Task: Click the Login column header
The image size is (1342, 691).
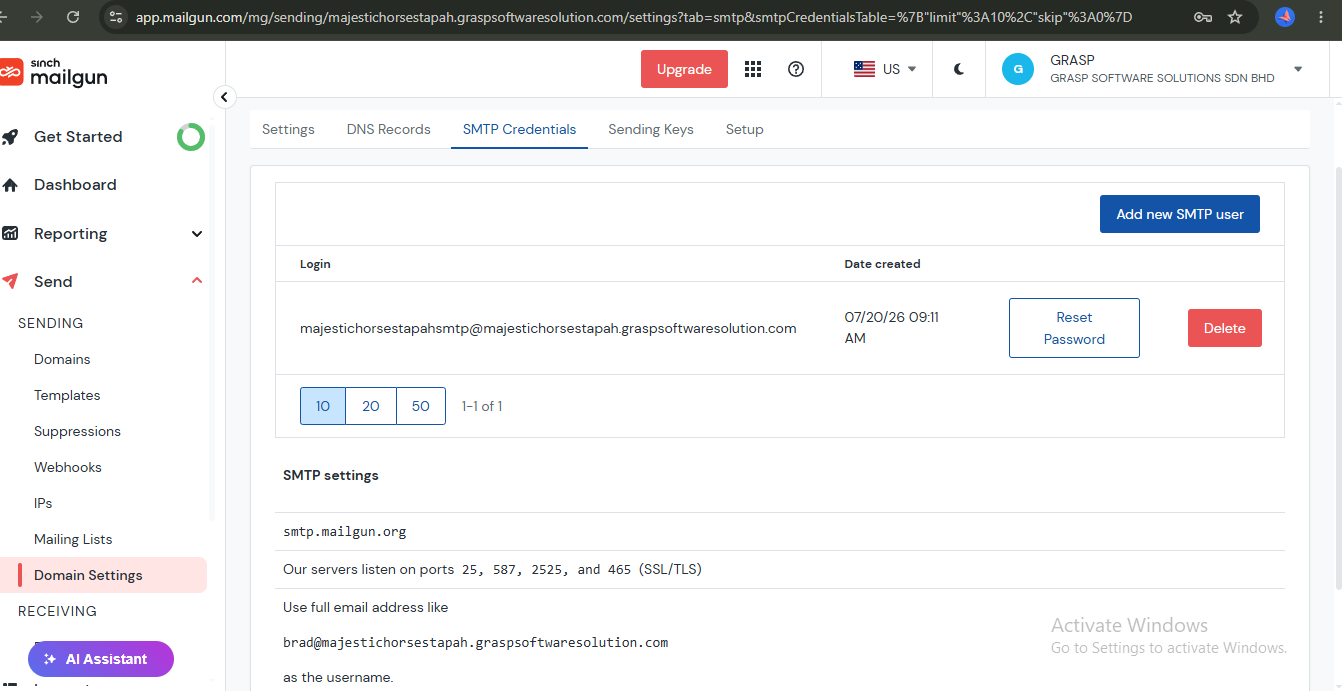Action: (315, 264)
